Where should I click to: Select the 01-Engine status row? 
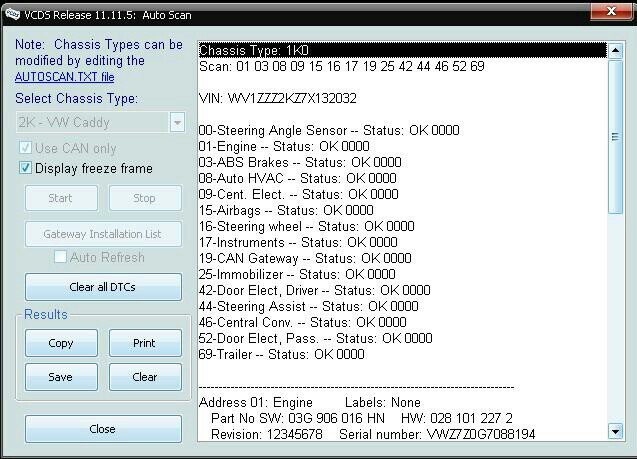403,146
